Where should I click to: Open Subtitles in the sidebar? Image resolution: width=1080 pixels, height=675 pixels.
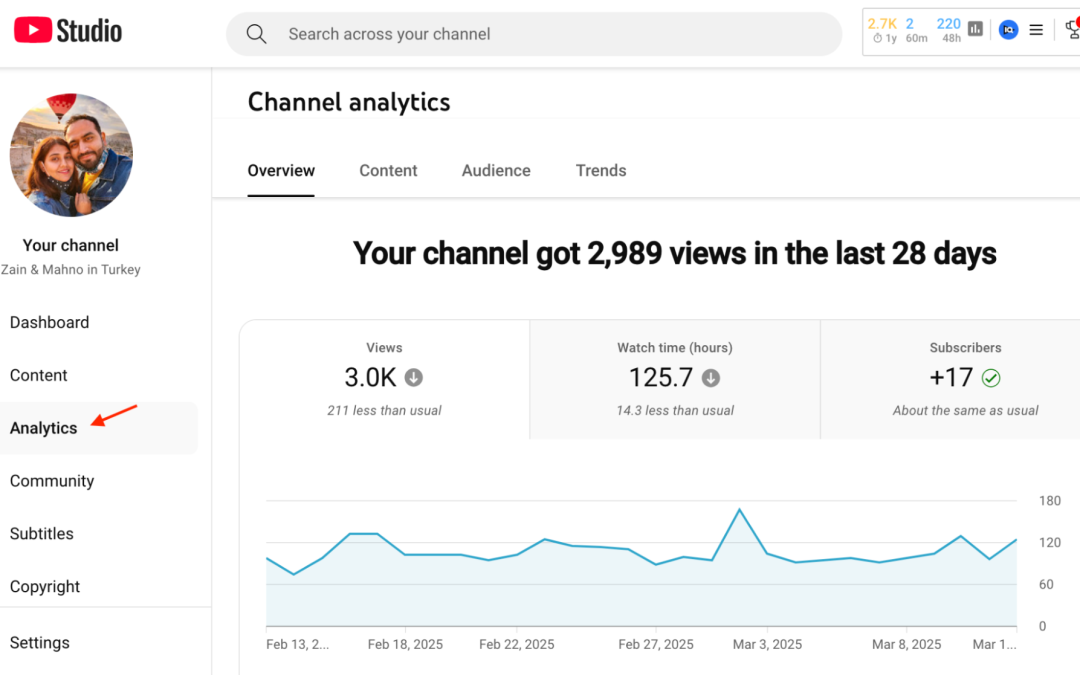42,534
